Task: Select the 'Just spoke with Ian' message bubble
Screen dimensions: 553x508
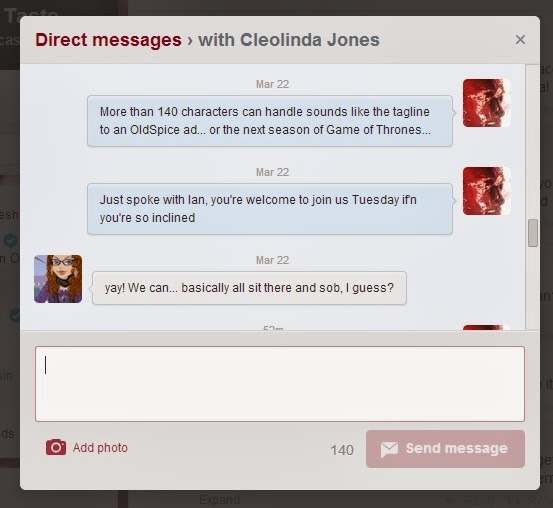Action: tap(270, 209)
